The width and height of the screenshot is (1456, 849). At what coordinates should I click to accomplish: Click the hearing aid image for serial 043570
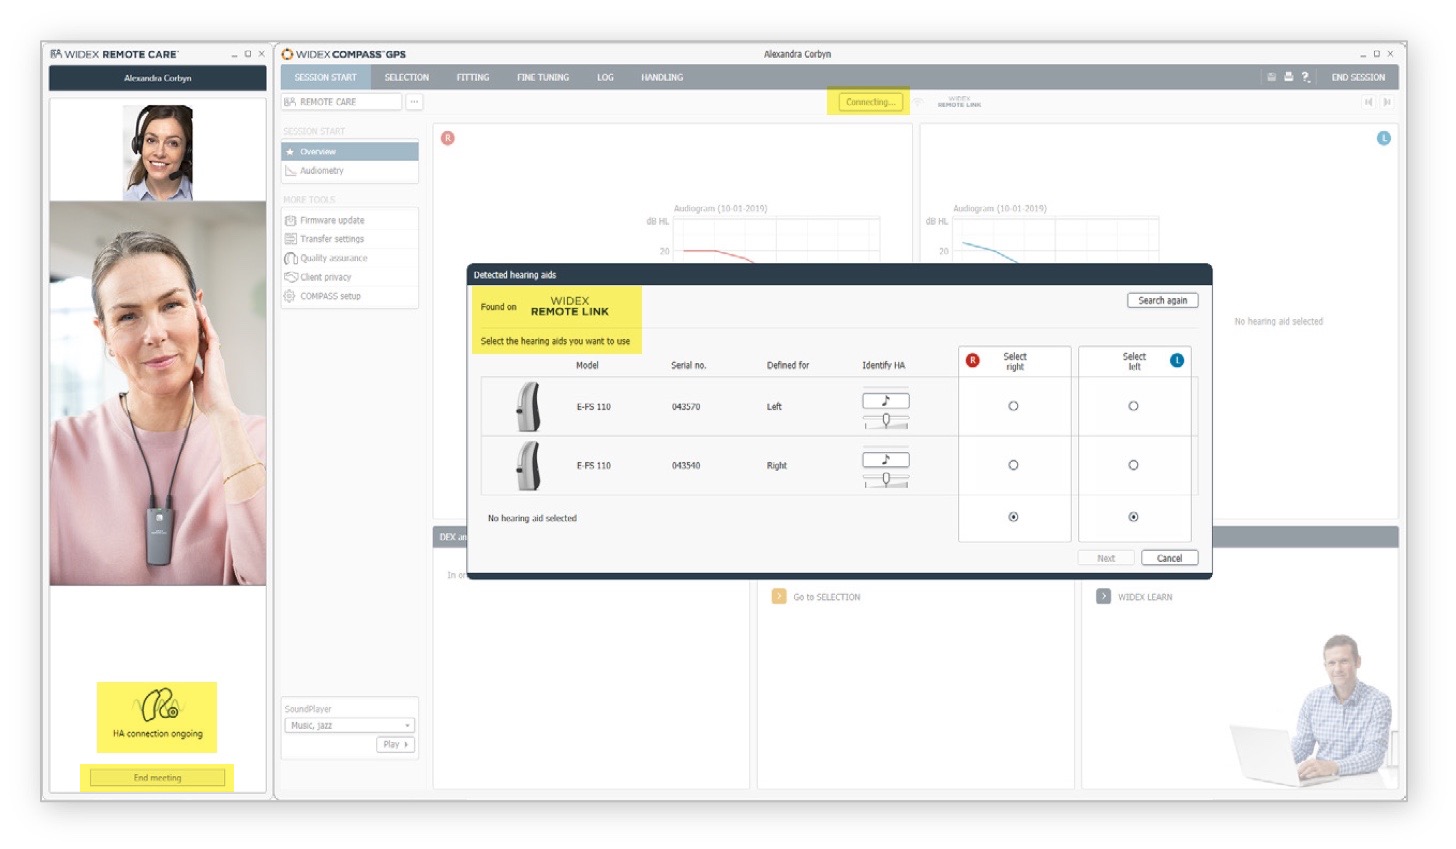click(x=528, y=406)
